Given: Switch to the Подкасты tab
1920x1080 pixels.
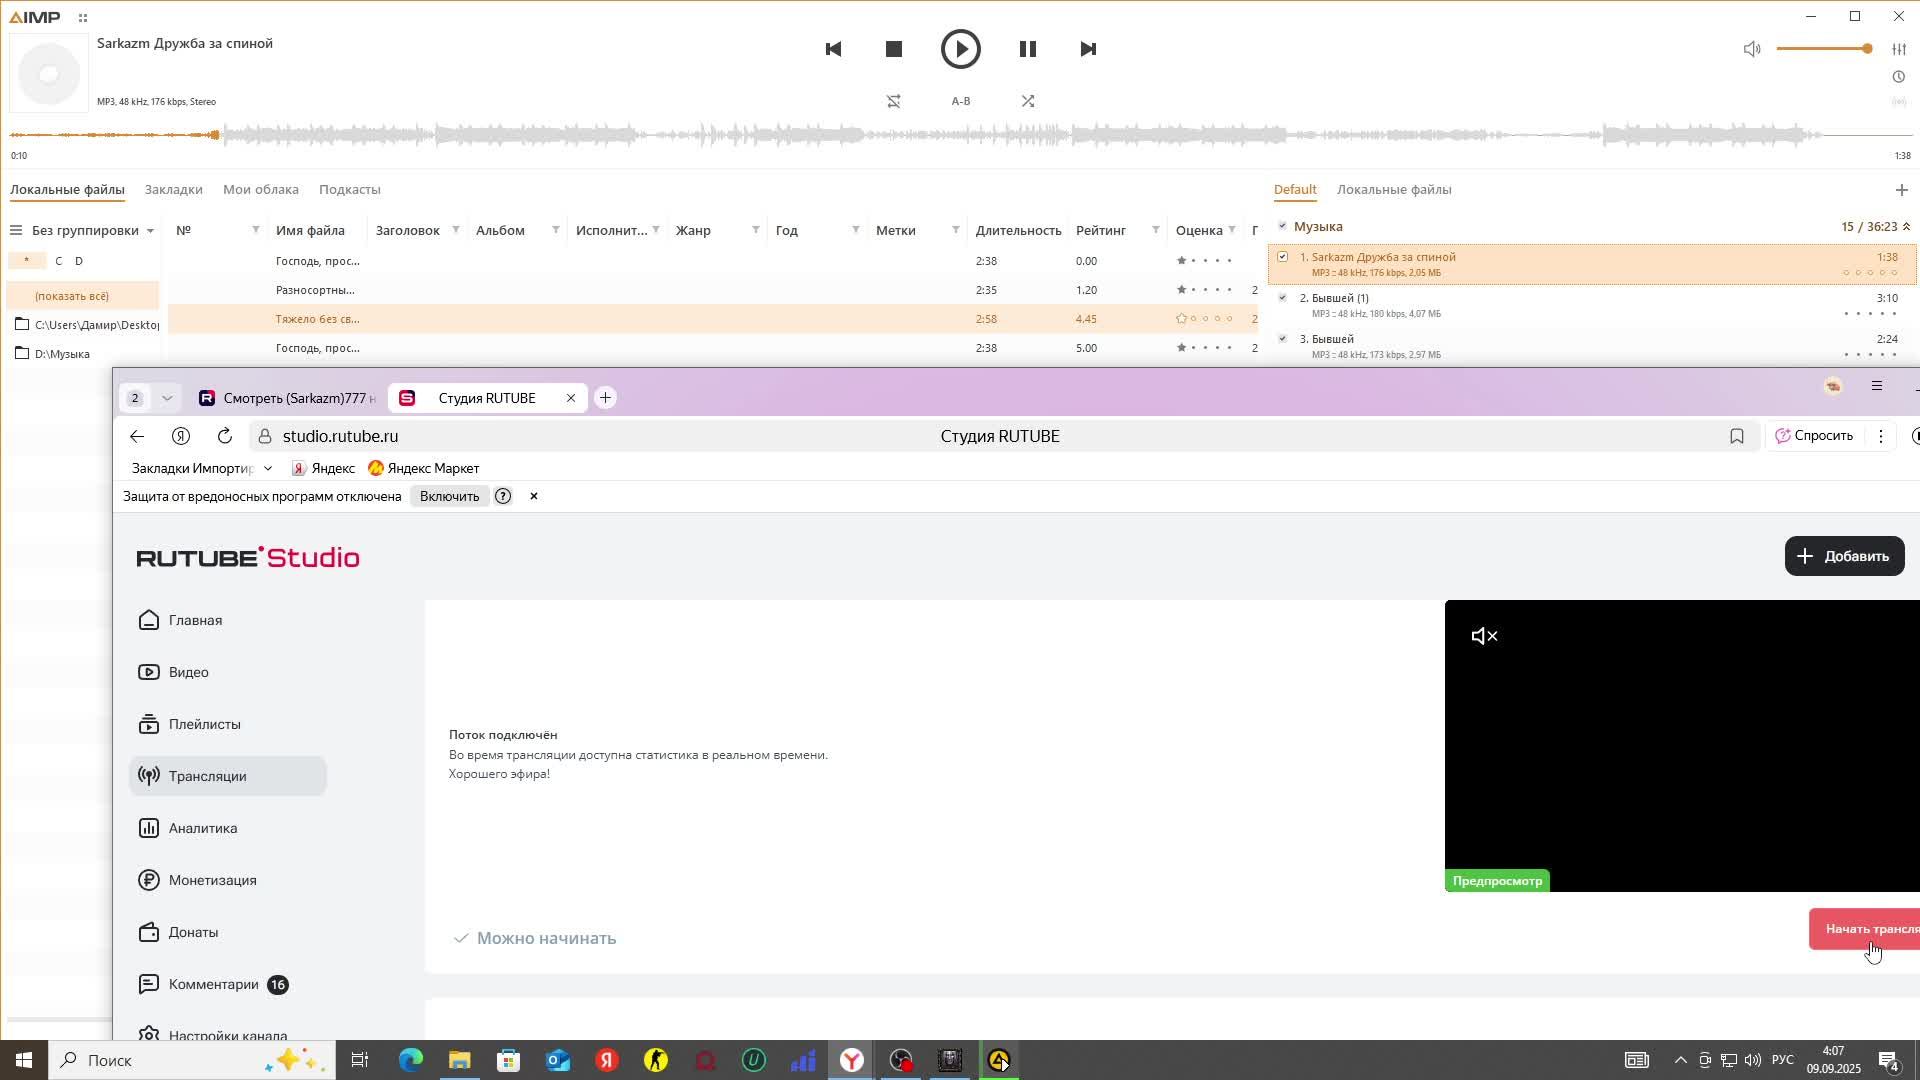Looking at the screenshot, I should (349, 189).
